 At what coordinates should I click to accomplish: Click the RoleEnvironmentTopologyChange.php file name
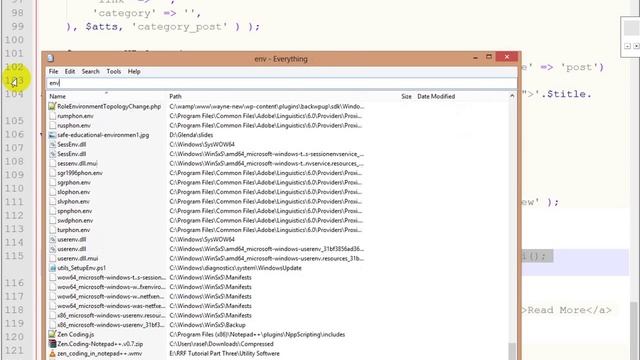tap(109, 107)
